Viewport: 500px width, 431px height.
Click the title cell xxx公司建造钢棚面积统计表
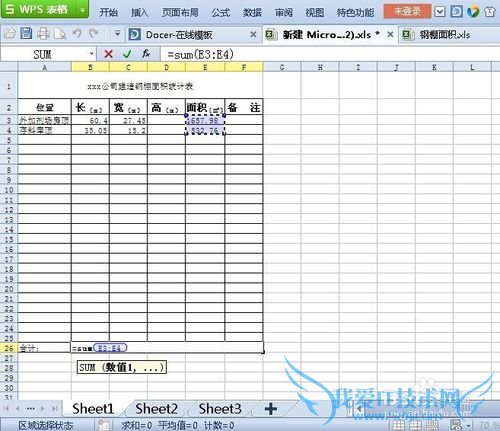pyautogui.click(x=140, y=87)
